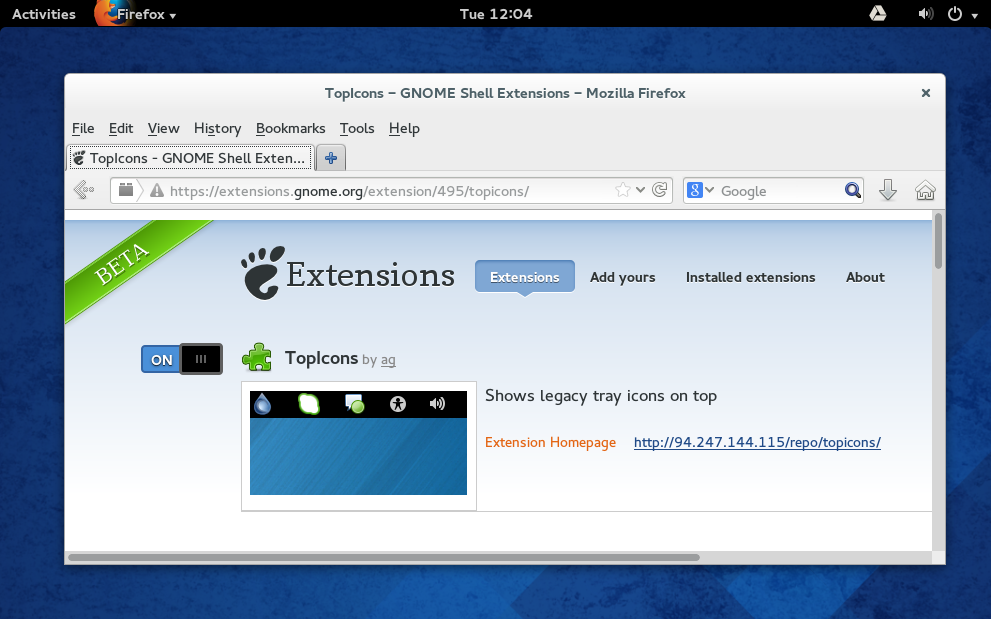The width and height of the screenshot is (991, 619).
Task: Open a new tab with plus button
Action: click(x=331, y=158)
